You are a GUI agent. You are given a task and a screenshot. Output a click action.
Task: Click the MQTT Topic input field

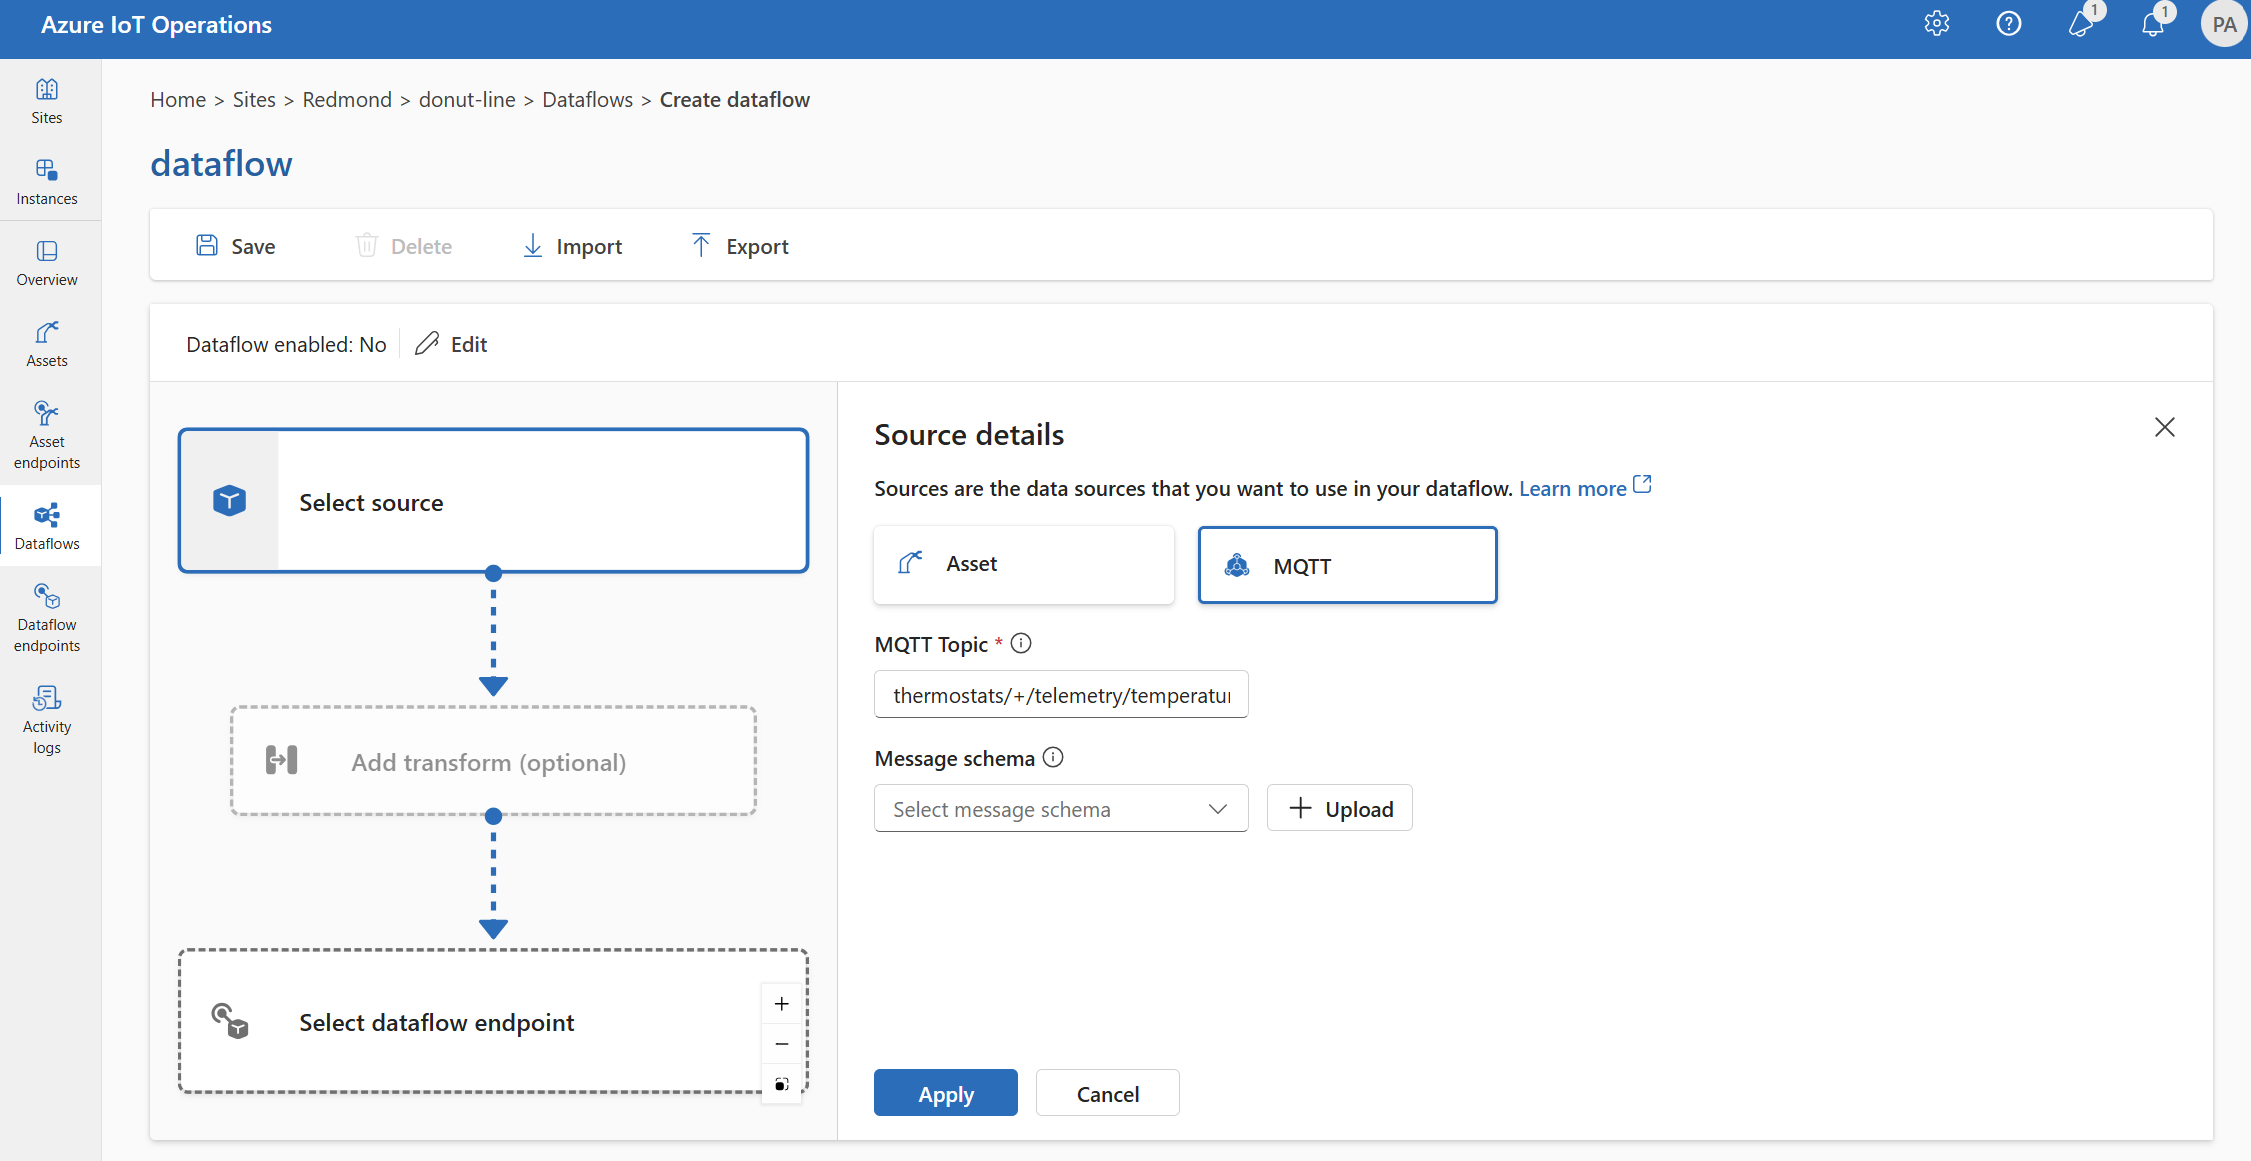pos(1058,693)
